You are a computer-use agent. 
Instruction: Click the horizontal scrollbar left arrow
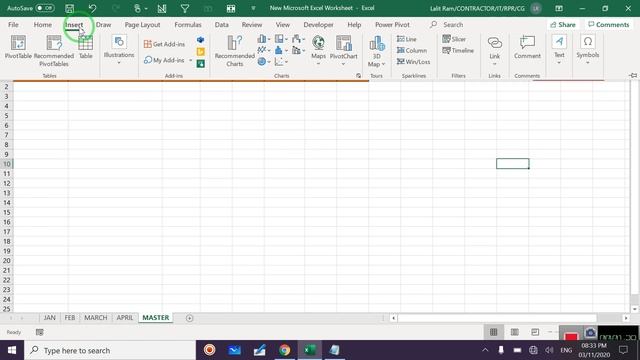point(393,318)
